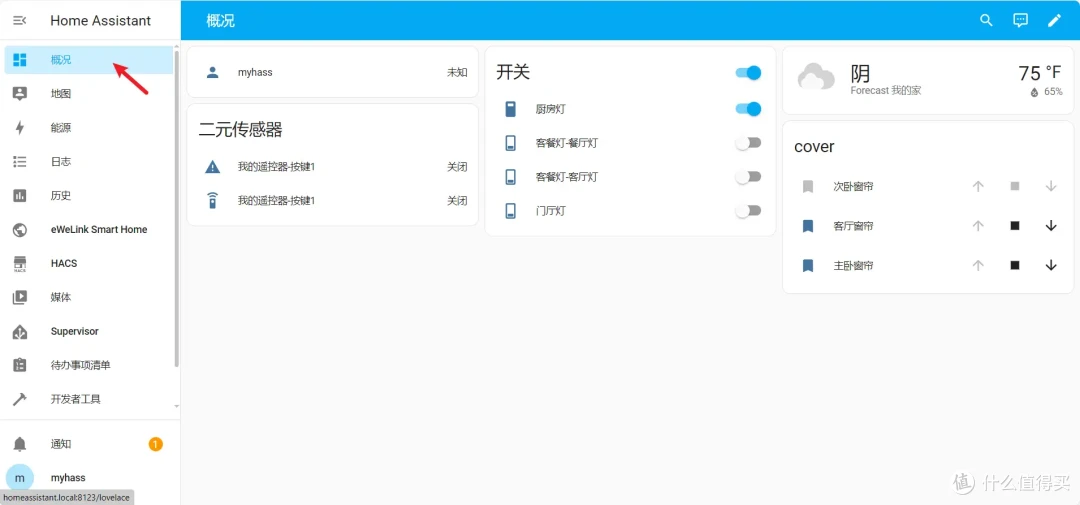Click the cloudy weather icon

click(816, 77)
